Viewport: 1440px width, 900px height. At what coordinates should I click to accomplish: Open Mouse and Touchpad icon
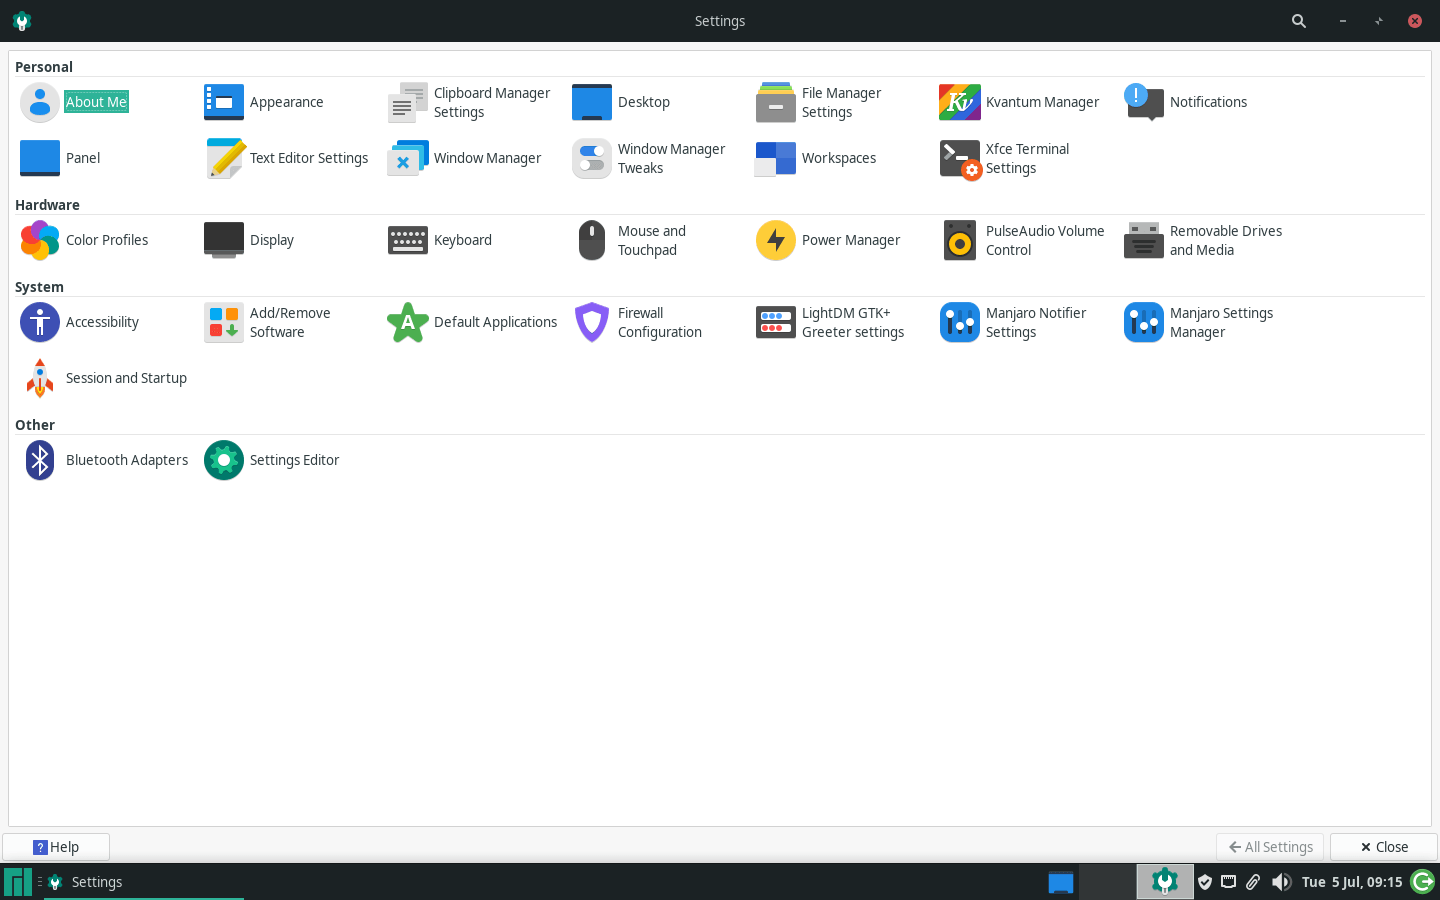(x=592, y=240)
